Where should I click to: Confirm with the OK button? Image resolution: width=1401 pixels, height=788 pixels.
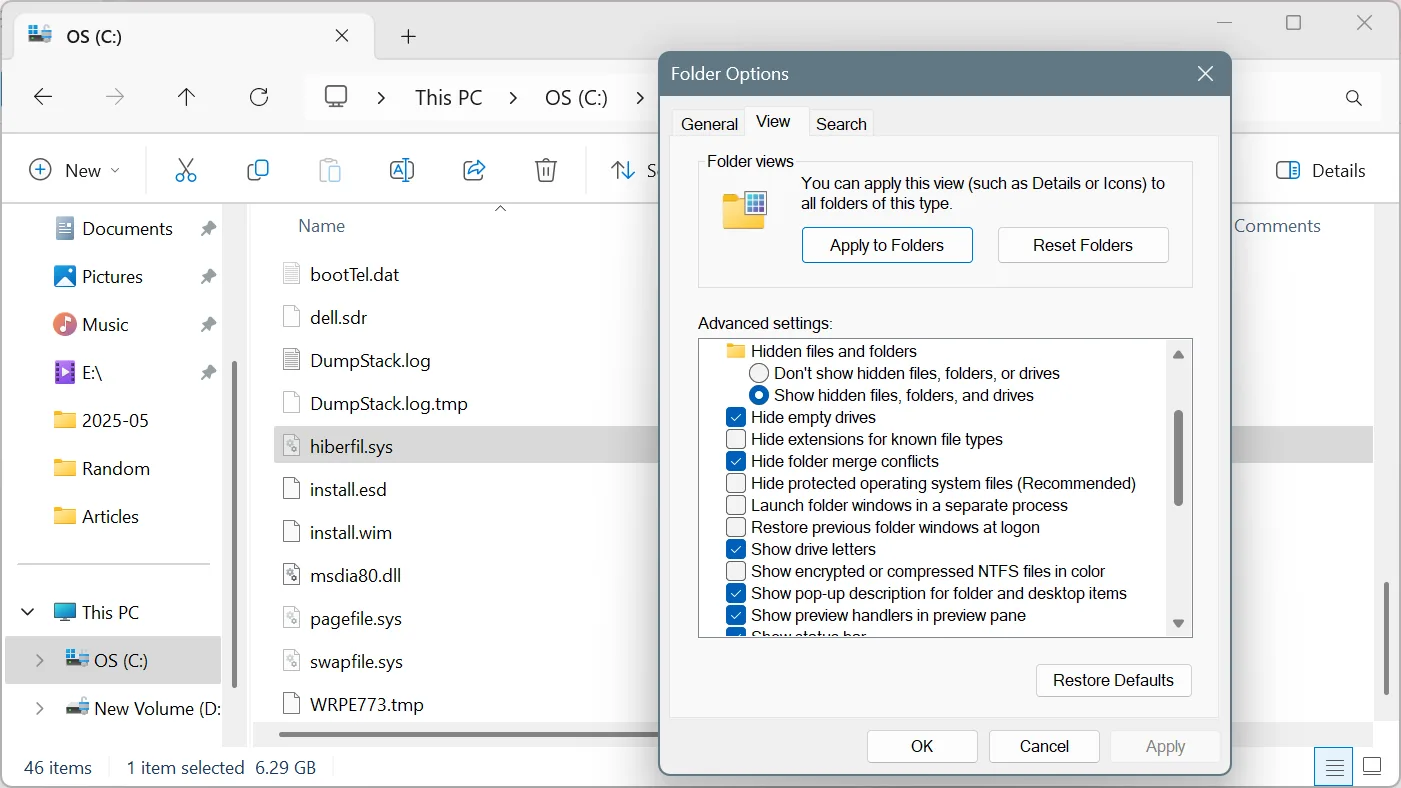[922, 746]
